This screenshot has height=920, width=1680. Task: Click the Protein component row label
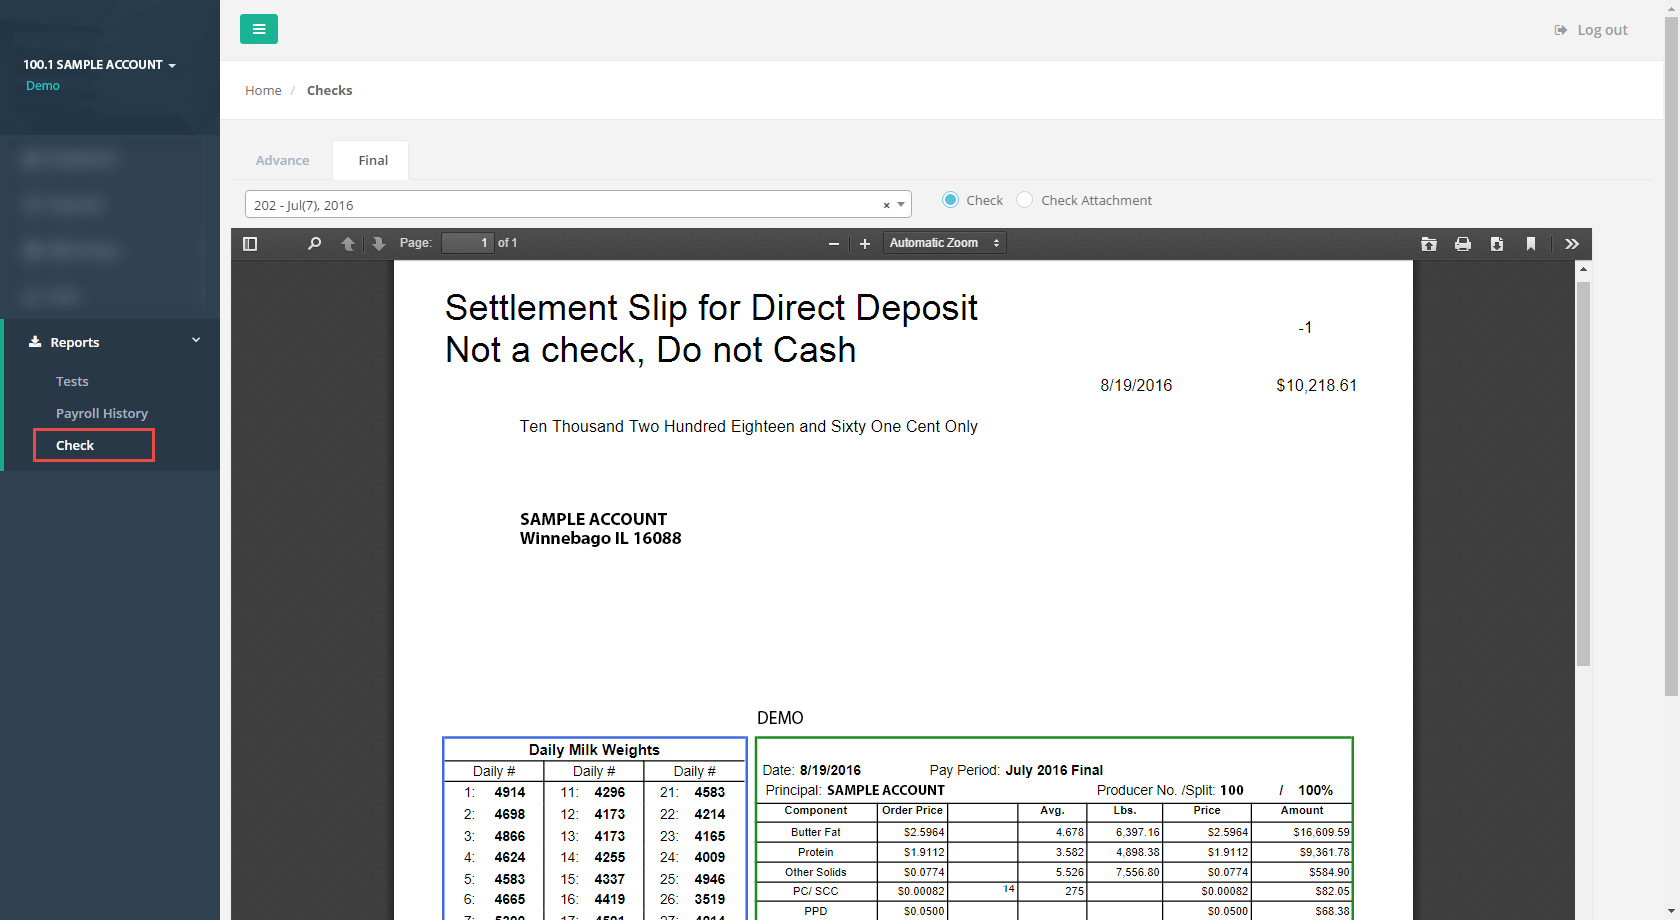tap(816, 852)
